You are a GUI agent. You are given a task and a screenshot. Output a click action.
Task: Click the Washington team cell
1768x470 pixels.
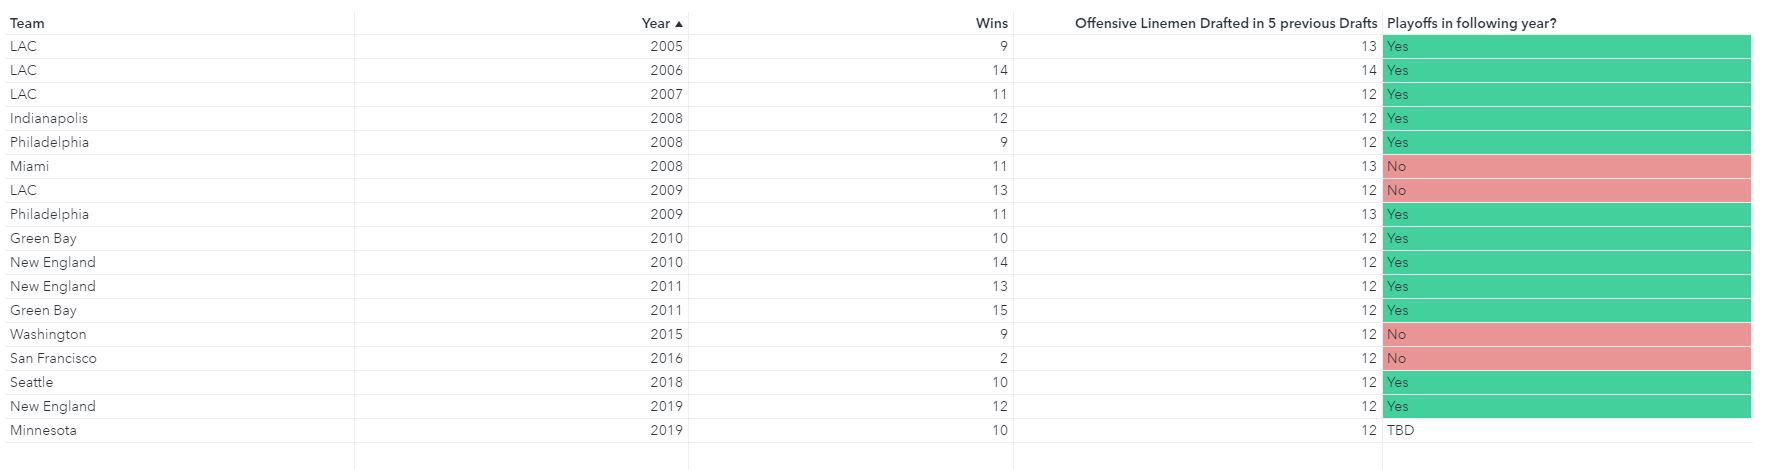coord(48,334)
